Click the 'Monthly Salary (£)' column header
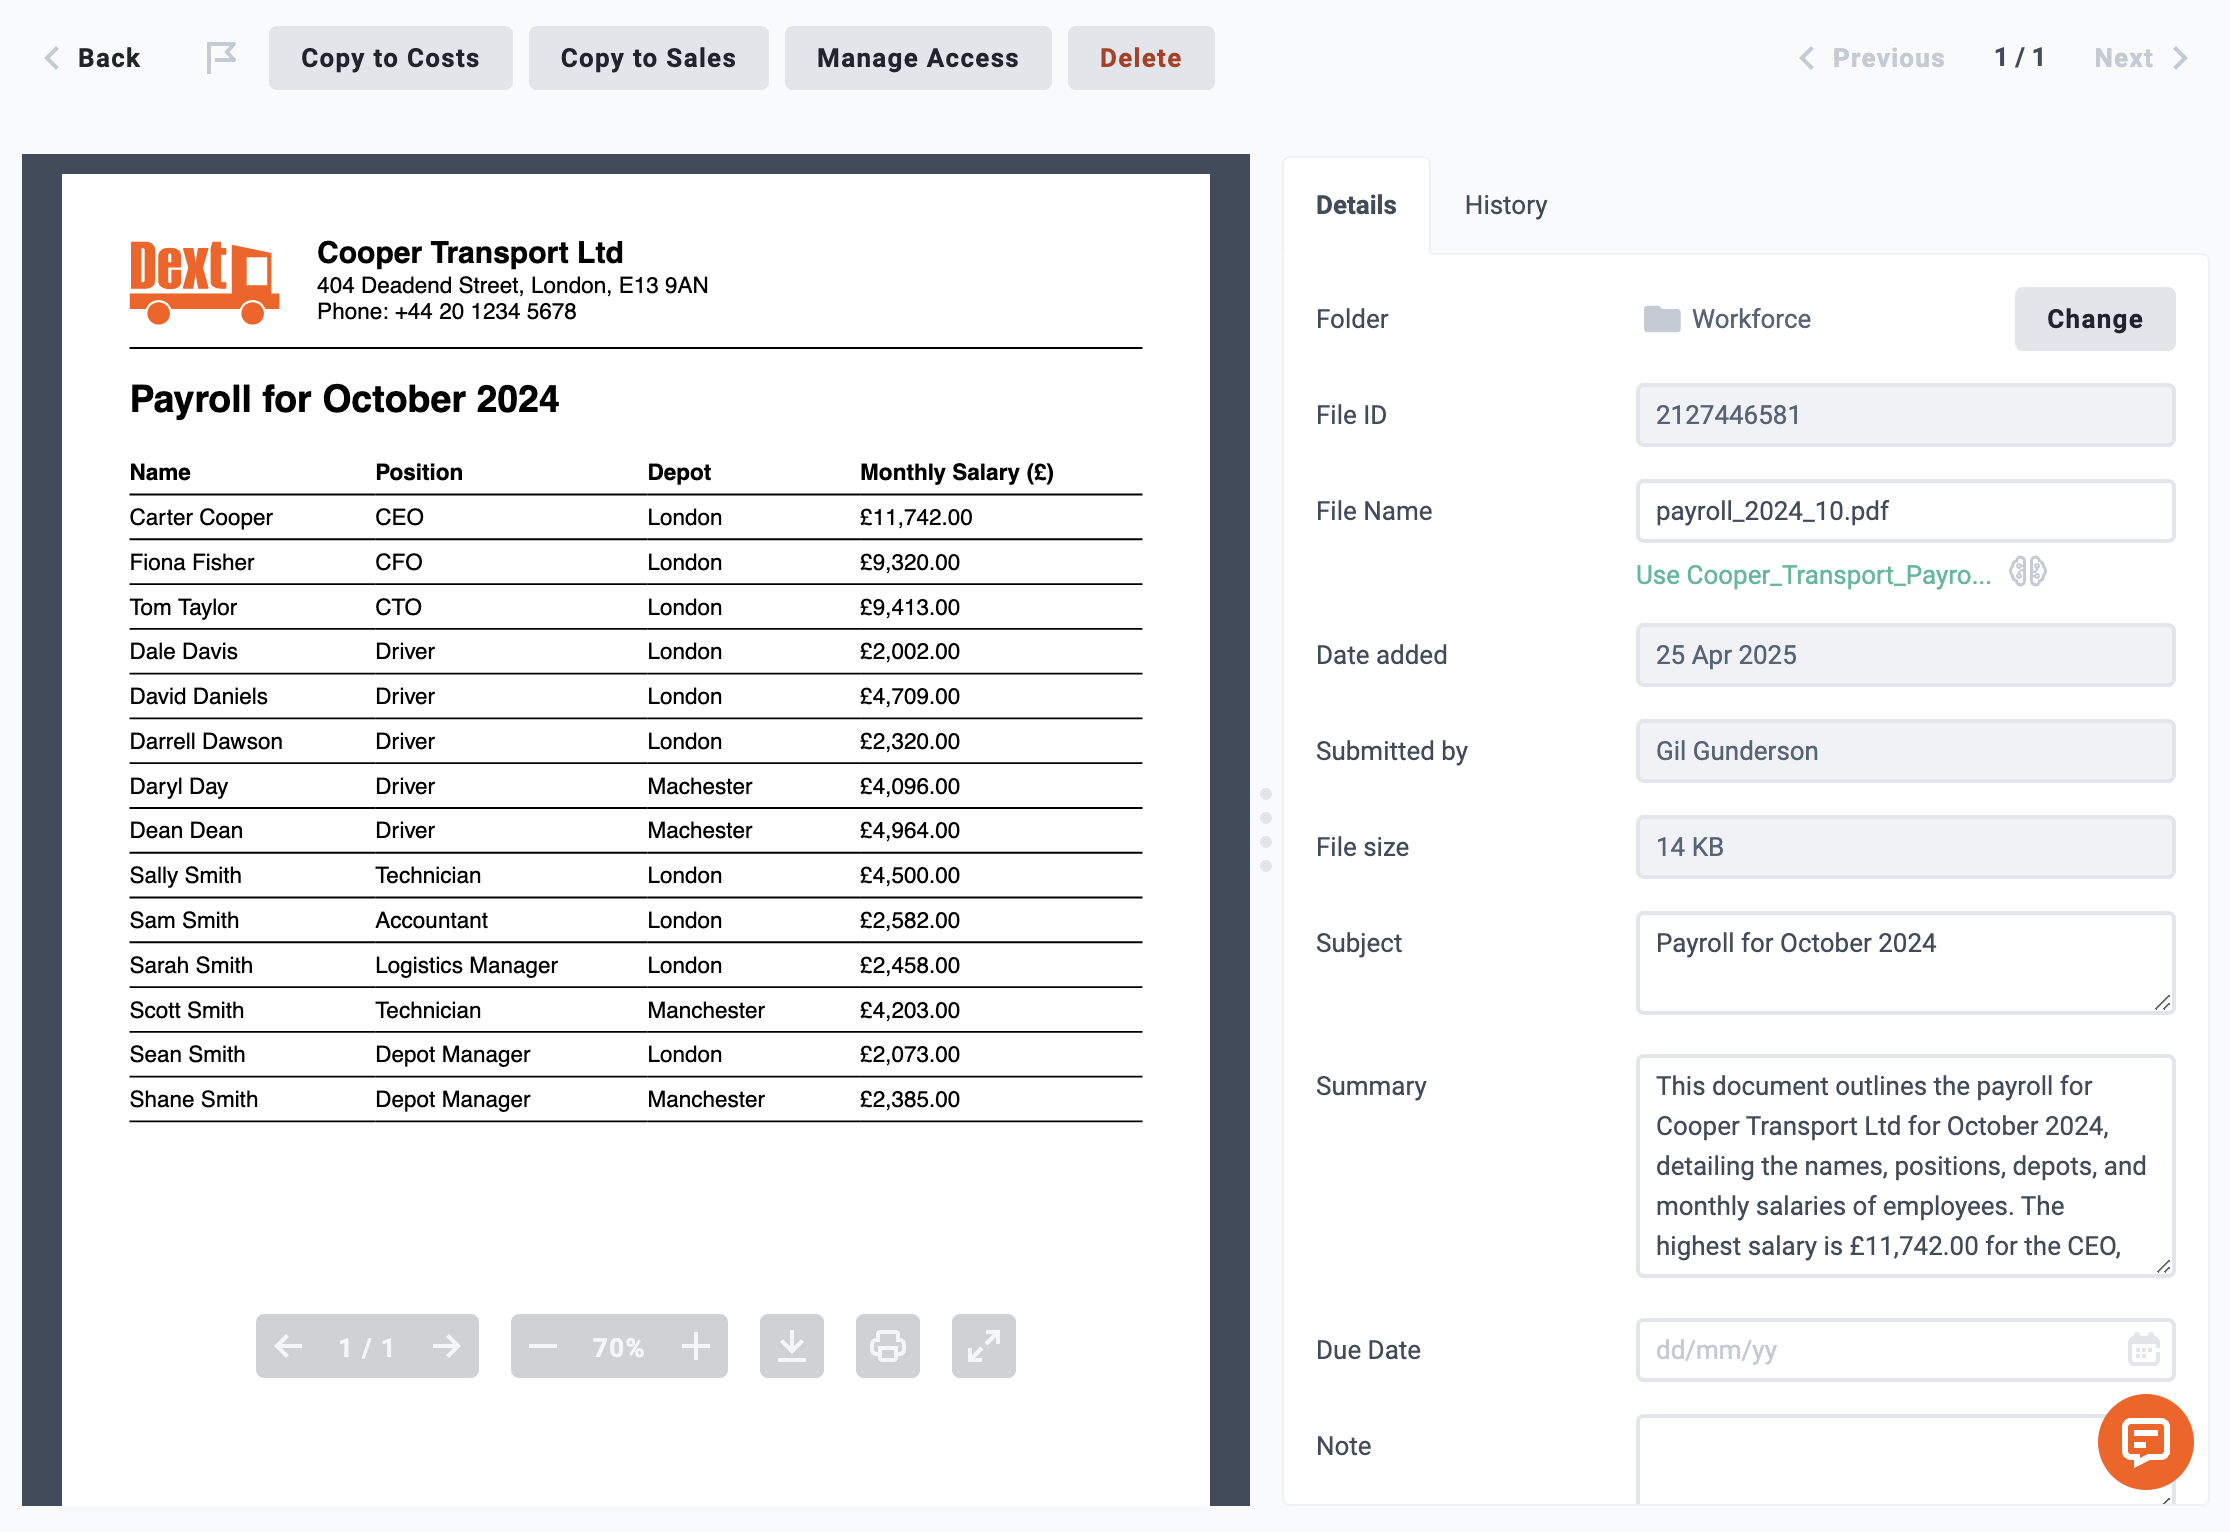This screenshot has width=2230, height=1532. tap(957, 472)
